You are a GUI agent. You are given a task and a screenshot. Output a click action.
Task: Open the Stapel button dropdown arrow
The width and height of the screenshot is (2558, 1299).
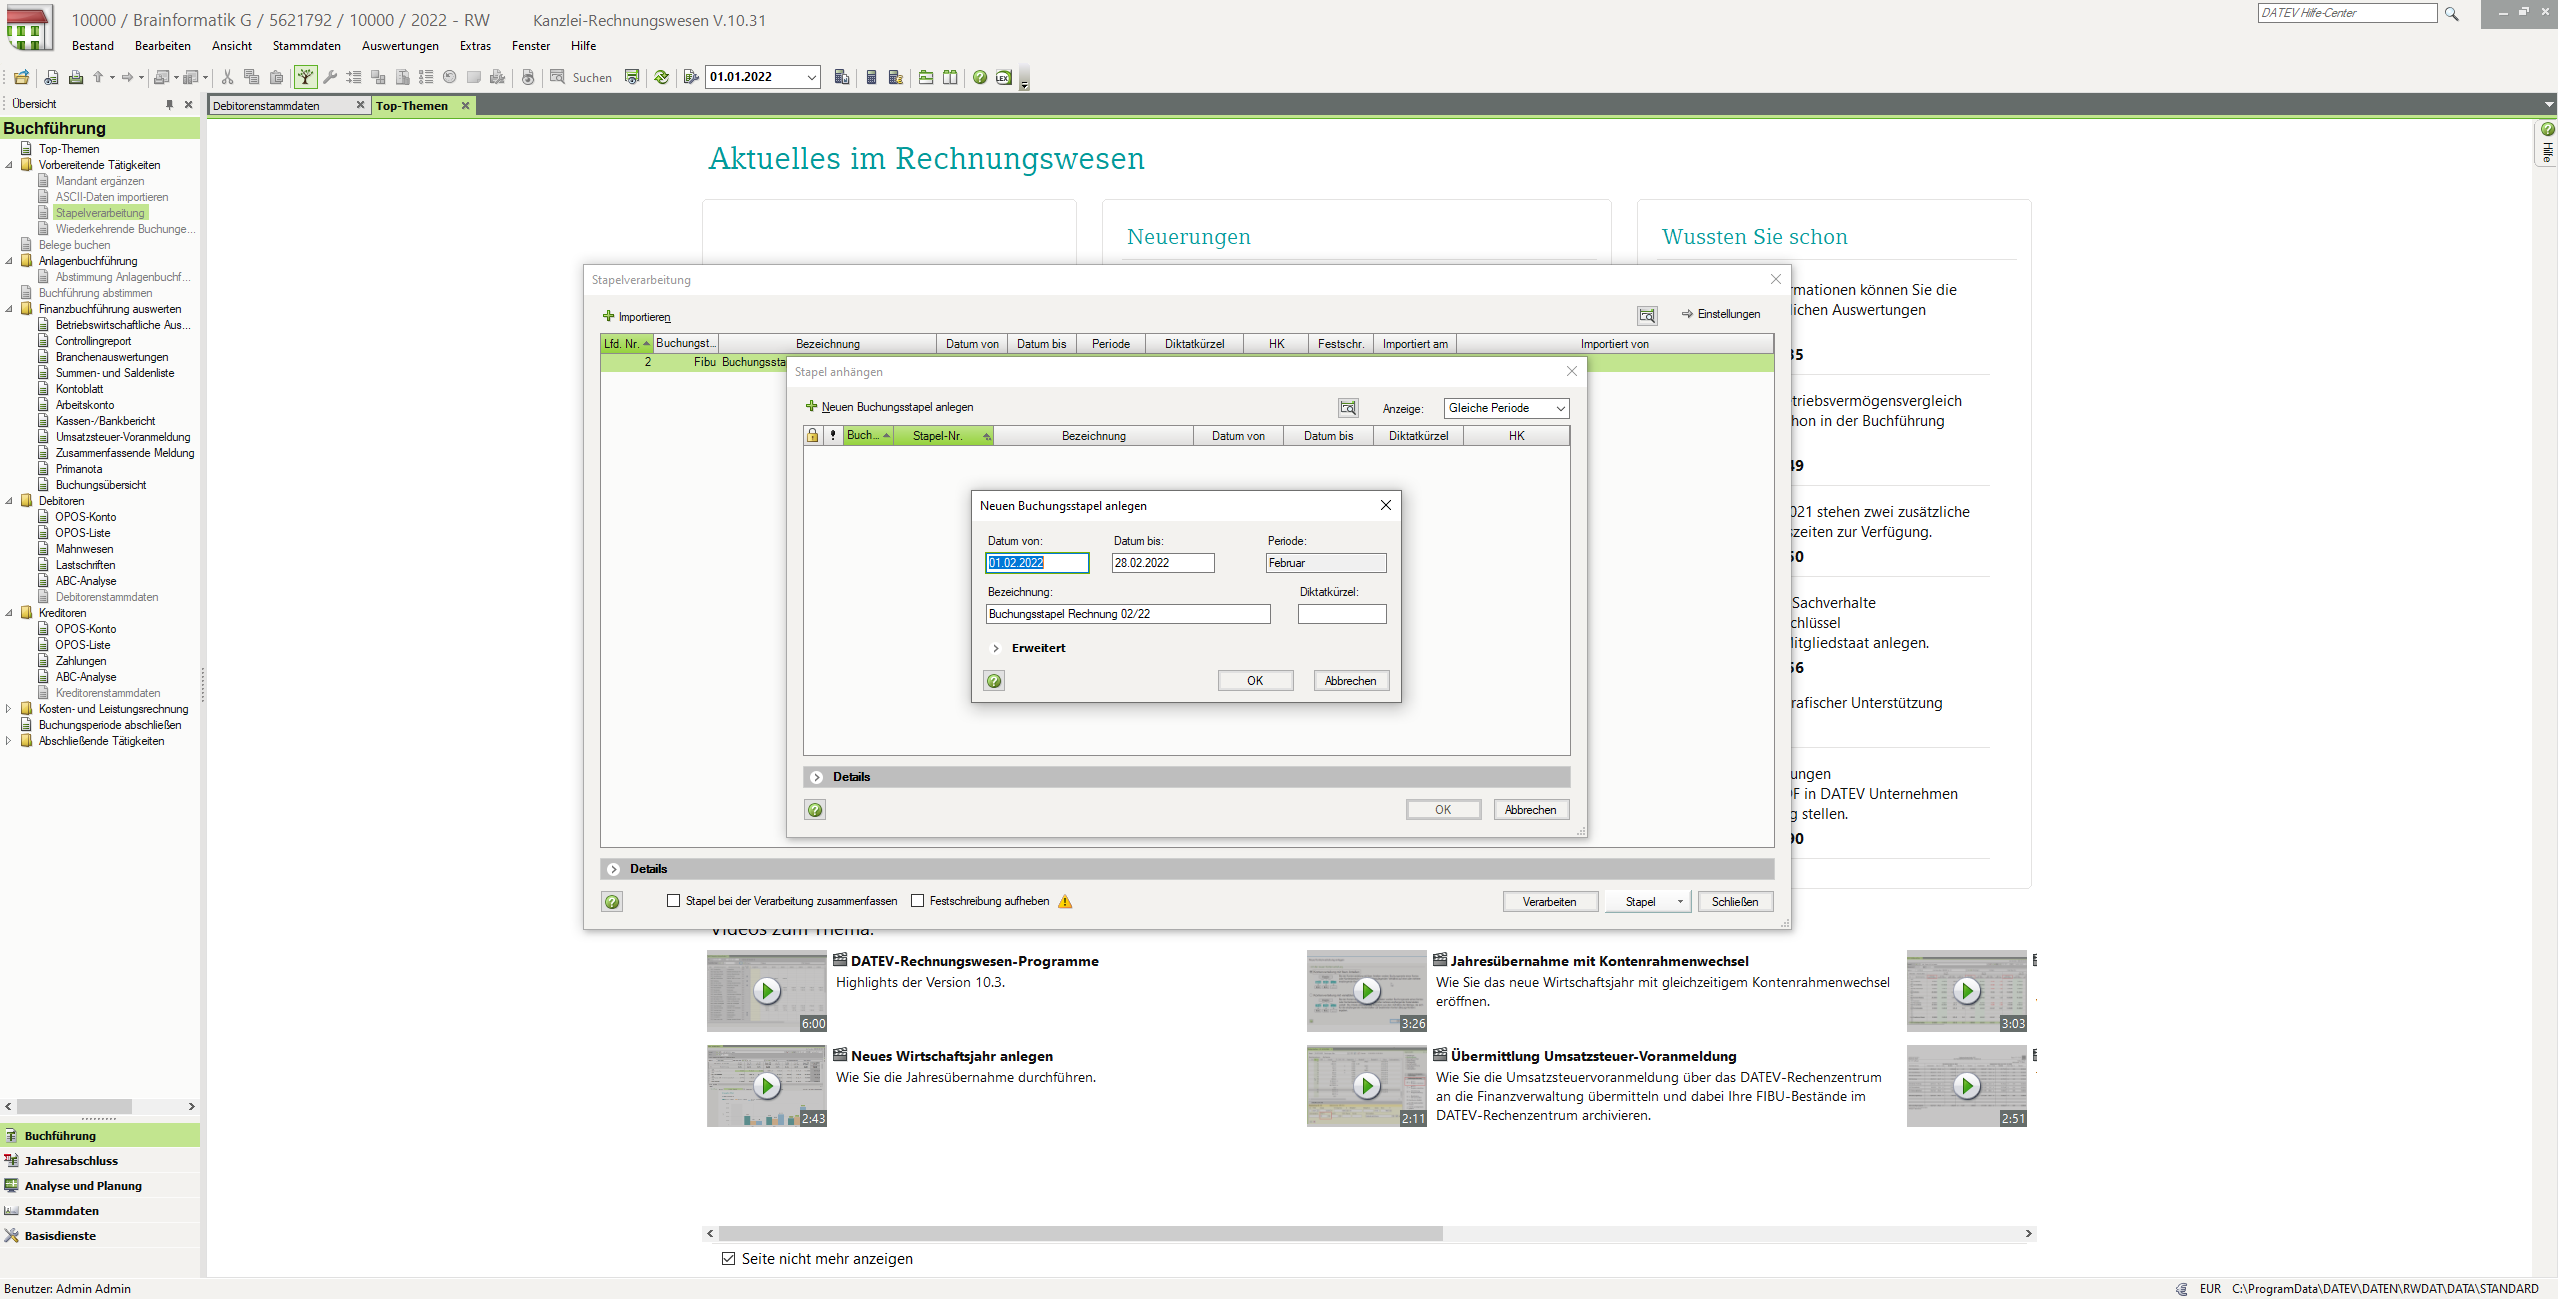point(1680,902)
